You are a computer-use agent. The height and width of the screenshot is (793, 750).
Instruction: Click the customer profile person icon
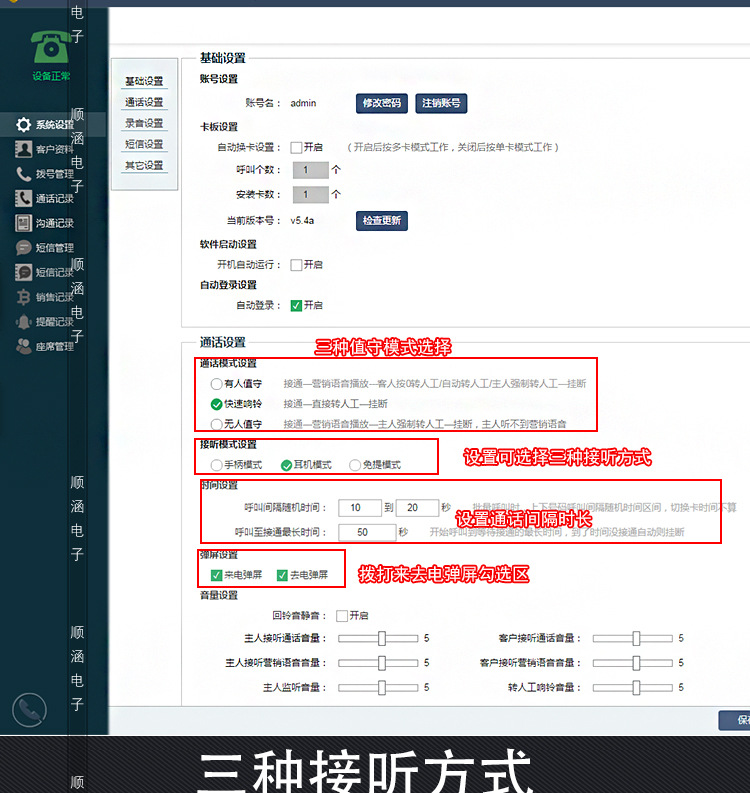pyautogui.click(x=23, y=149)
